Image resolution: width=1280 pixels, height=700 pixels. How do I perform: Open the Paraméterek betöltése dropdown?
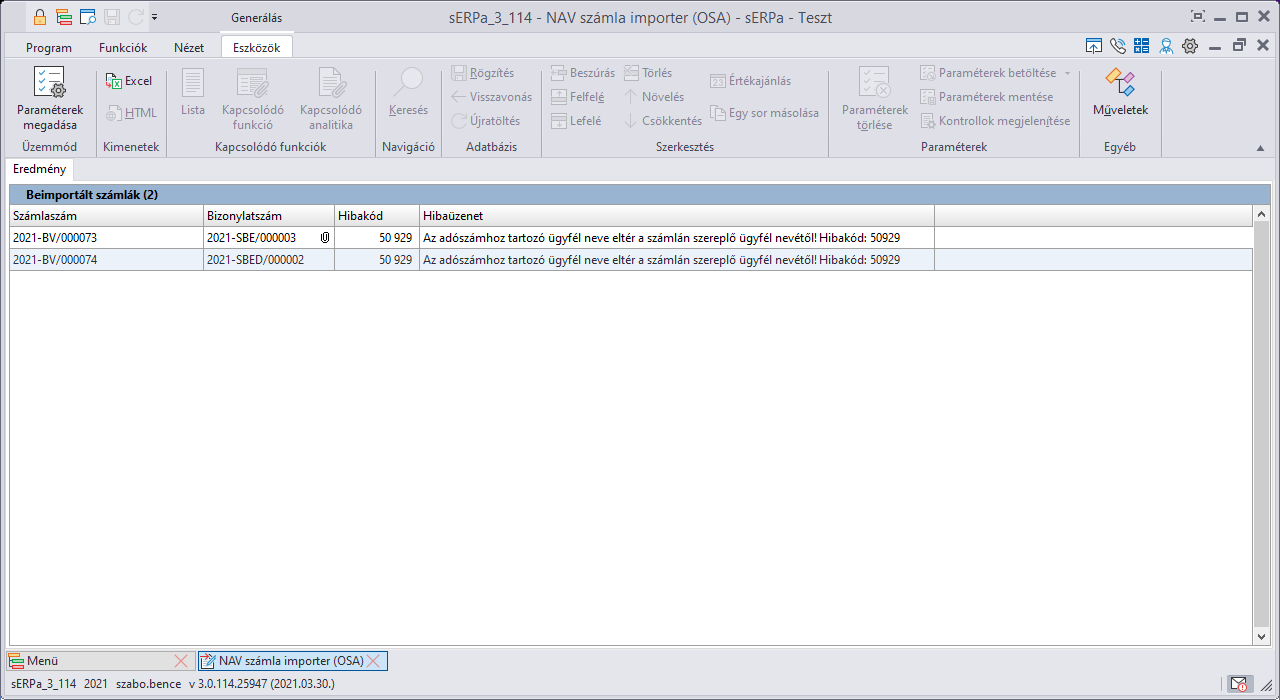click(x=994, y=73)
